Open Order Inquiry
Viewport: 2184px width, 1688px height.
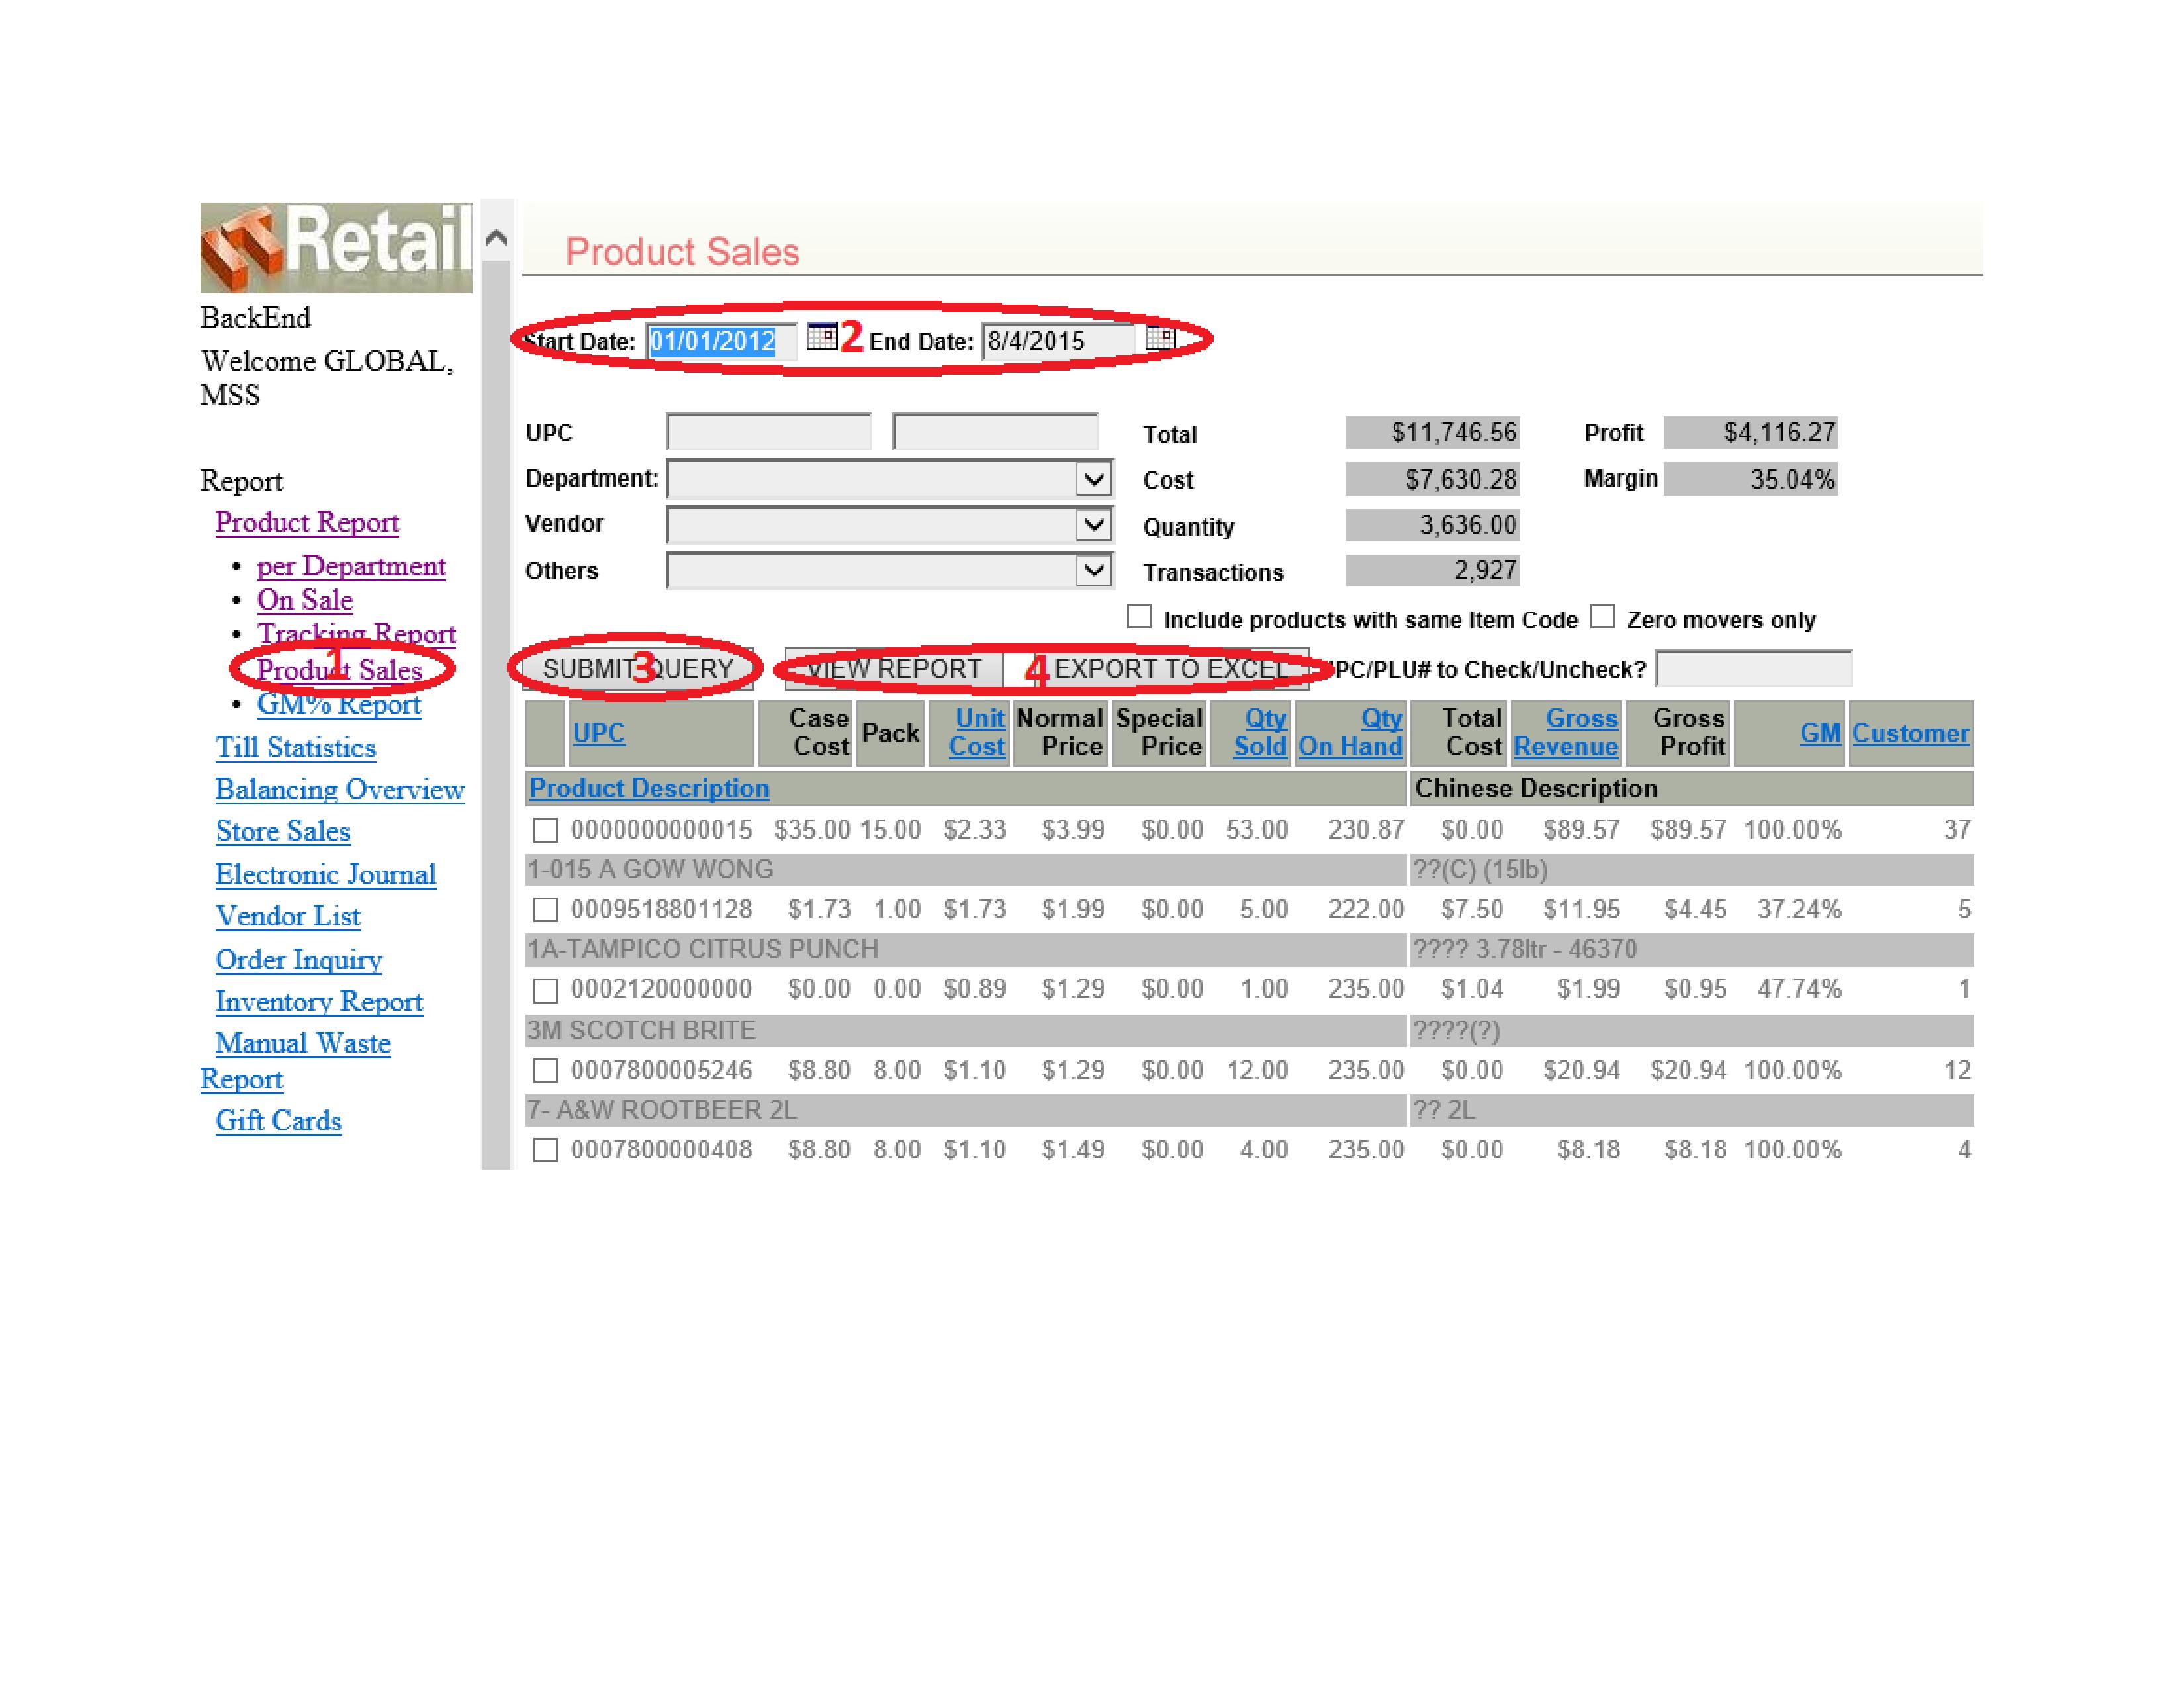point(299,960)
